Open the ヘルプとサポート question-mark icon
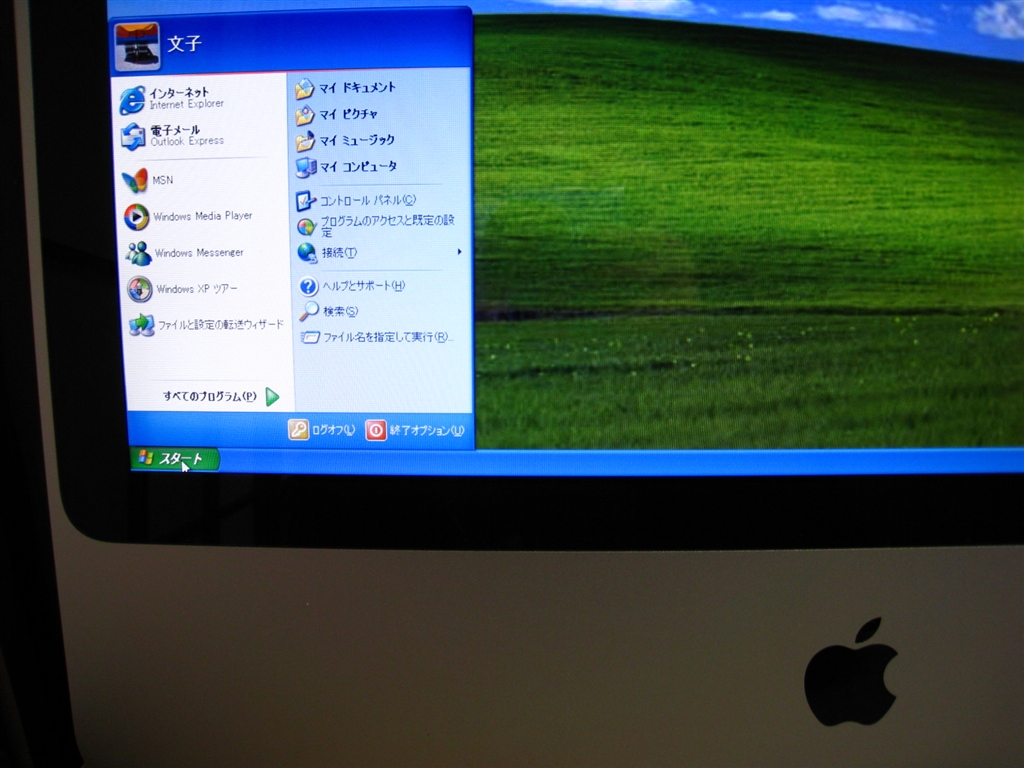 point(308,286)
